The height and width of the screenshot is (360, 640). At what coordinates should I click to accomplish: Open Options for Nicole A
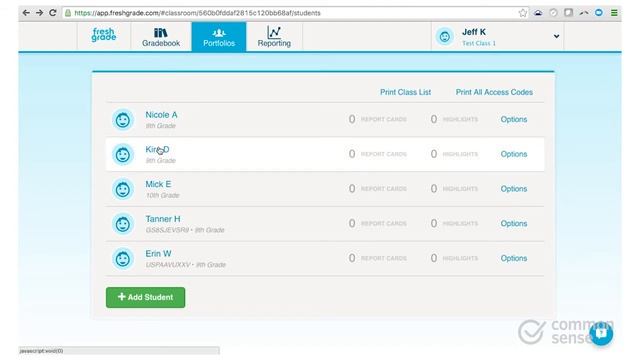click(513, 120)
